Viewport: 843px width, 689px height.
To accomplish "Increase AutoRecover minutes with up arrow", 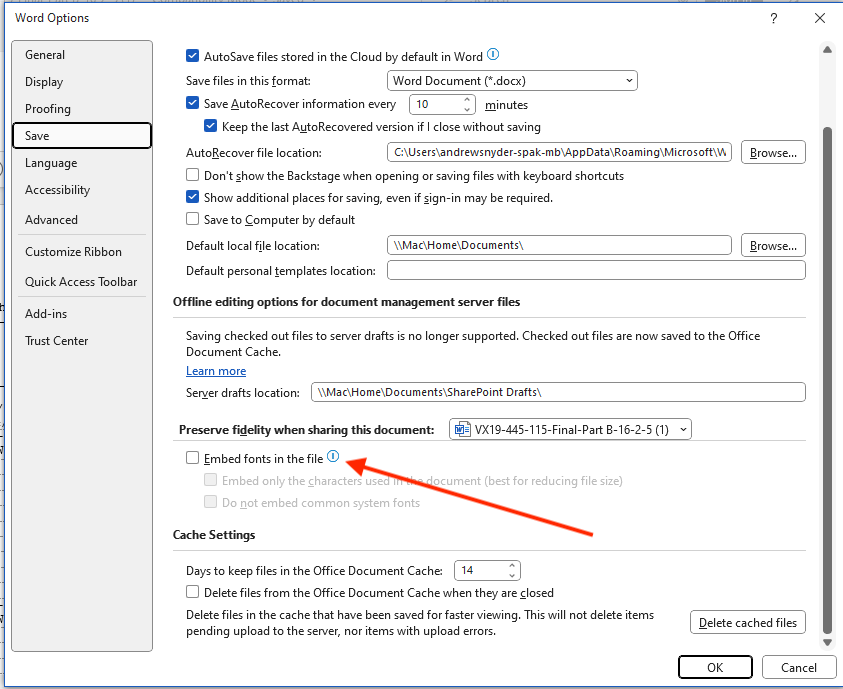I will 468,99.
